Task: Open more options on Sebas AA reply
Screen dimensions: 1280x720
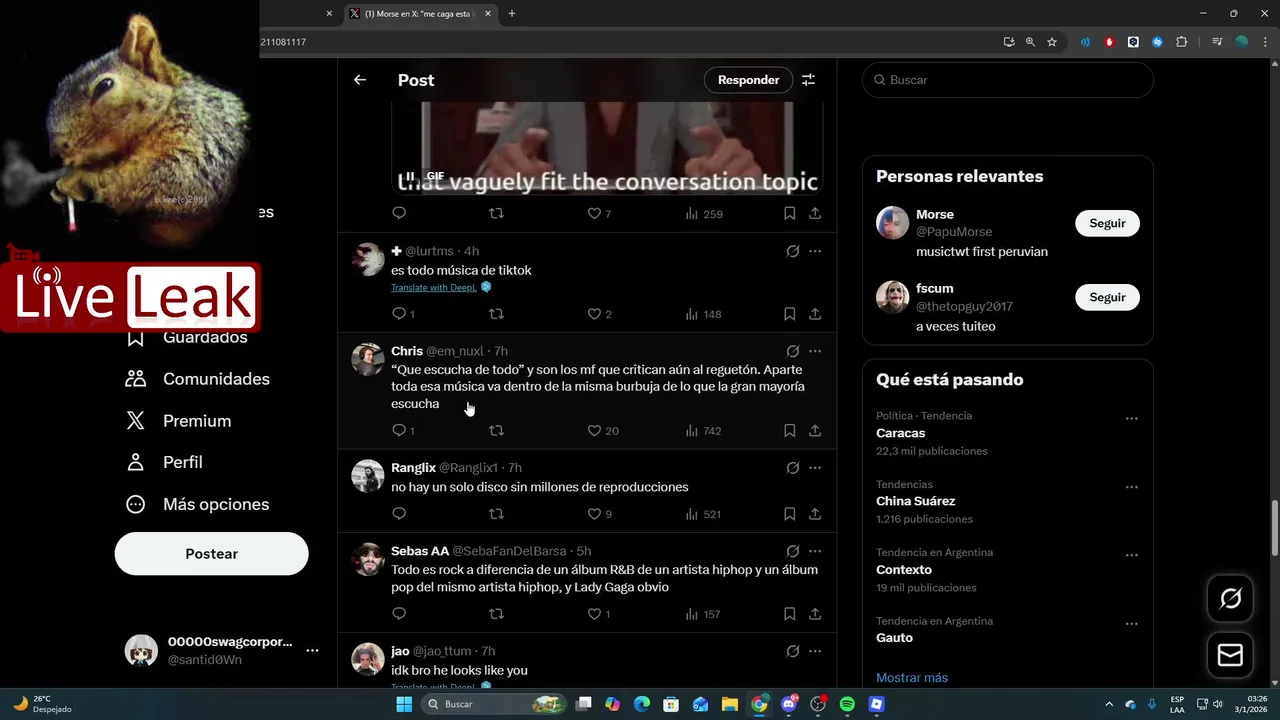Action: click(815, 551)
